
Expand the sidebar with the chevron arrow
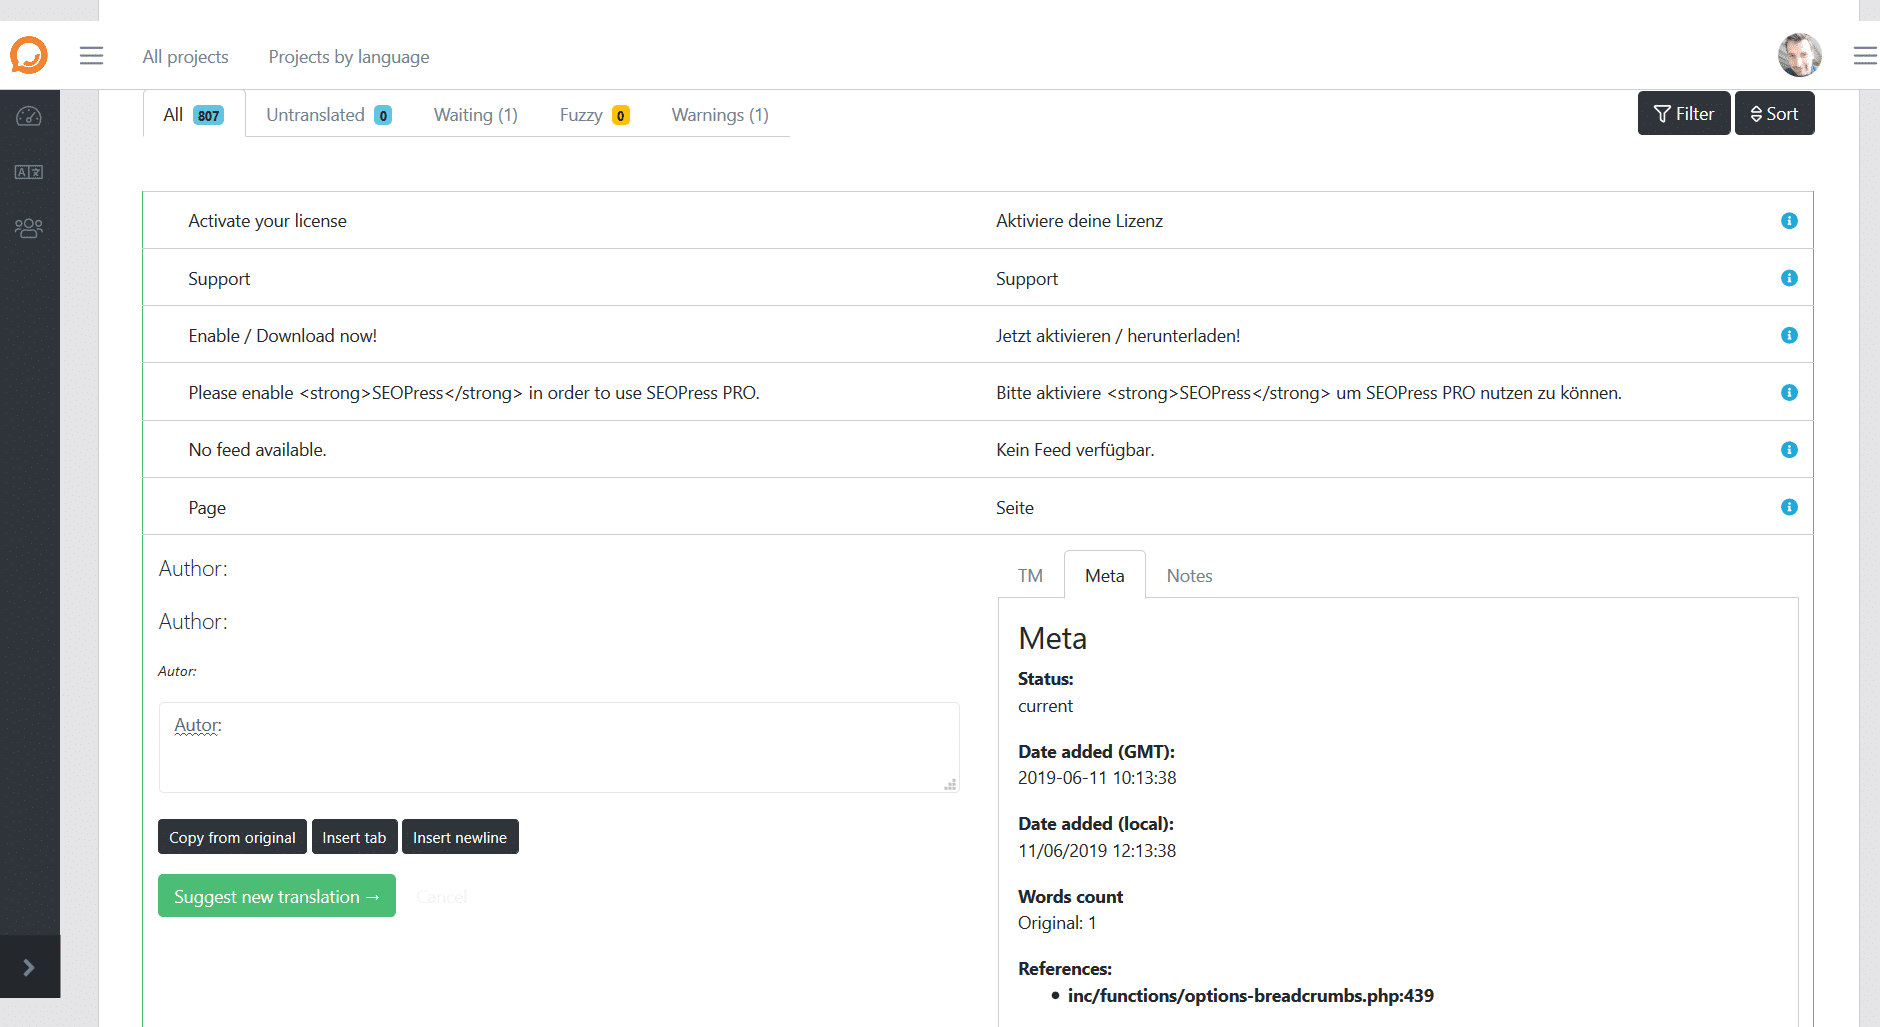click(x=29, y=967)
